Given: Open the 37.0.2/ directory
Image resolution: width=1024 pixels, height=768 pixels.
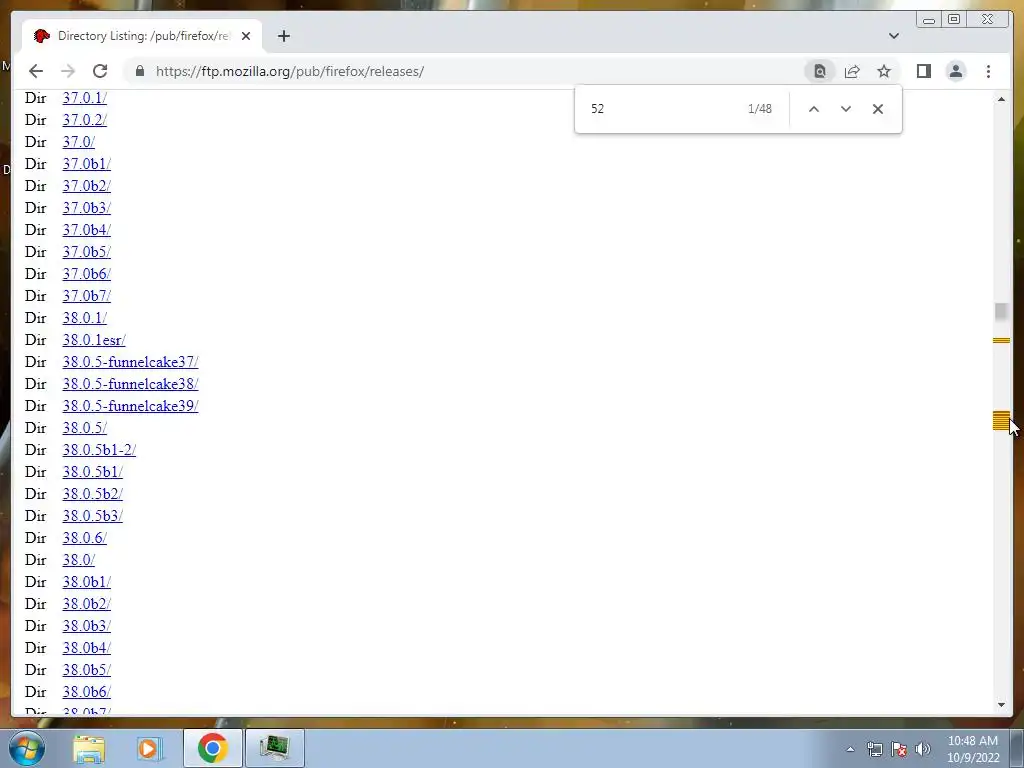Looking at the screenshot, I should tap(84, 120).
